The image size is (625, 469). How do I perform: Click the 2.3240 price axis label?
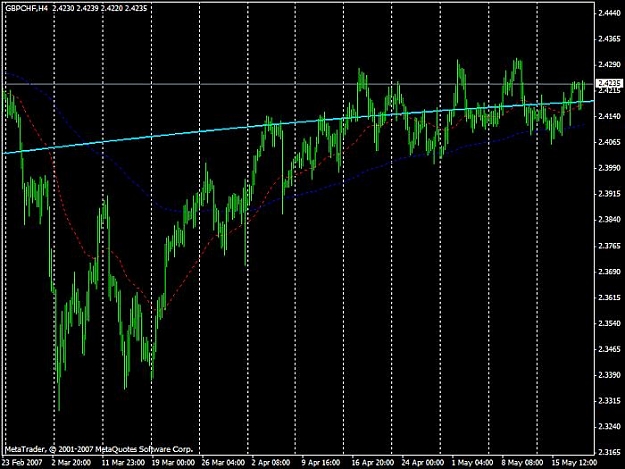coord(609,427)
